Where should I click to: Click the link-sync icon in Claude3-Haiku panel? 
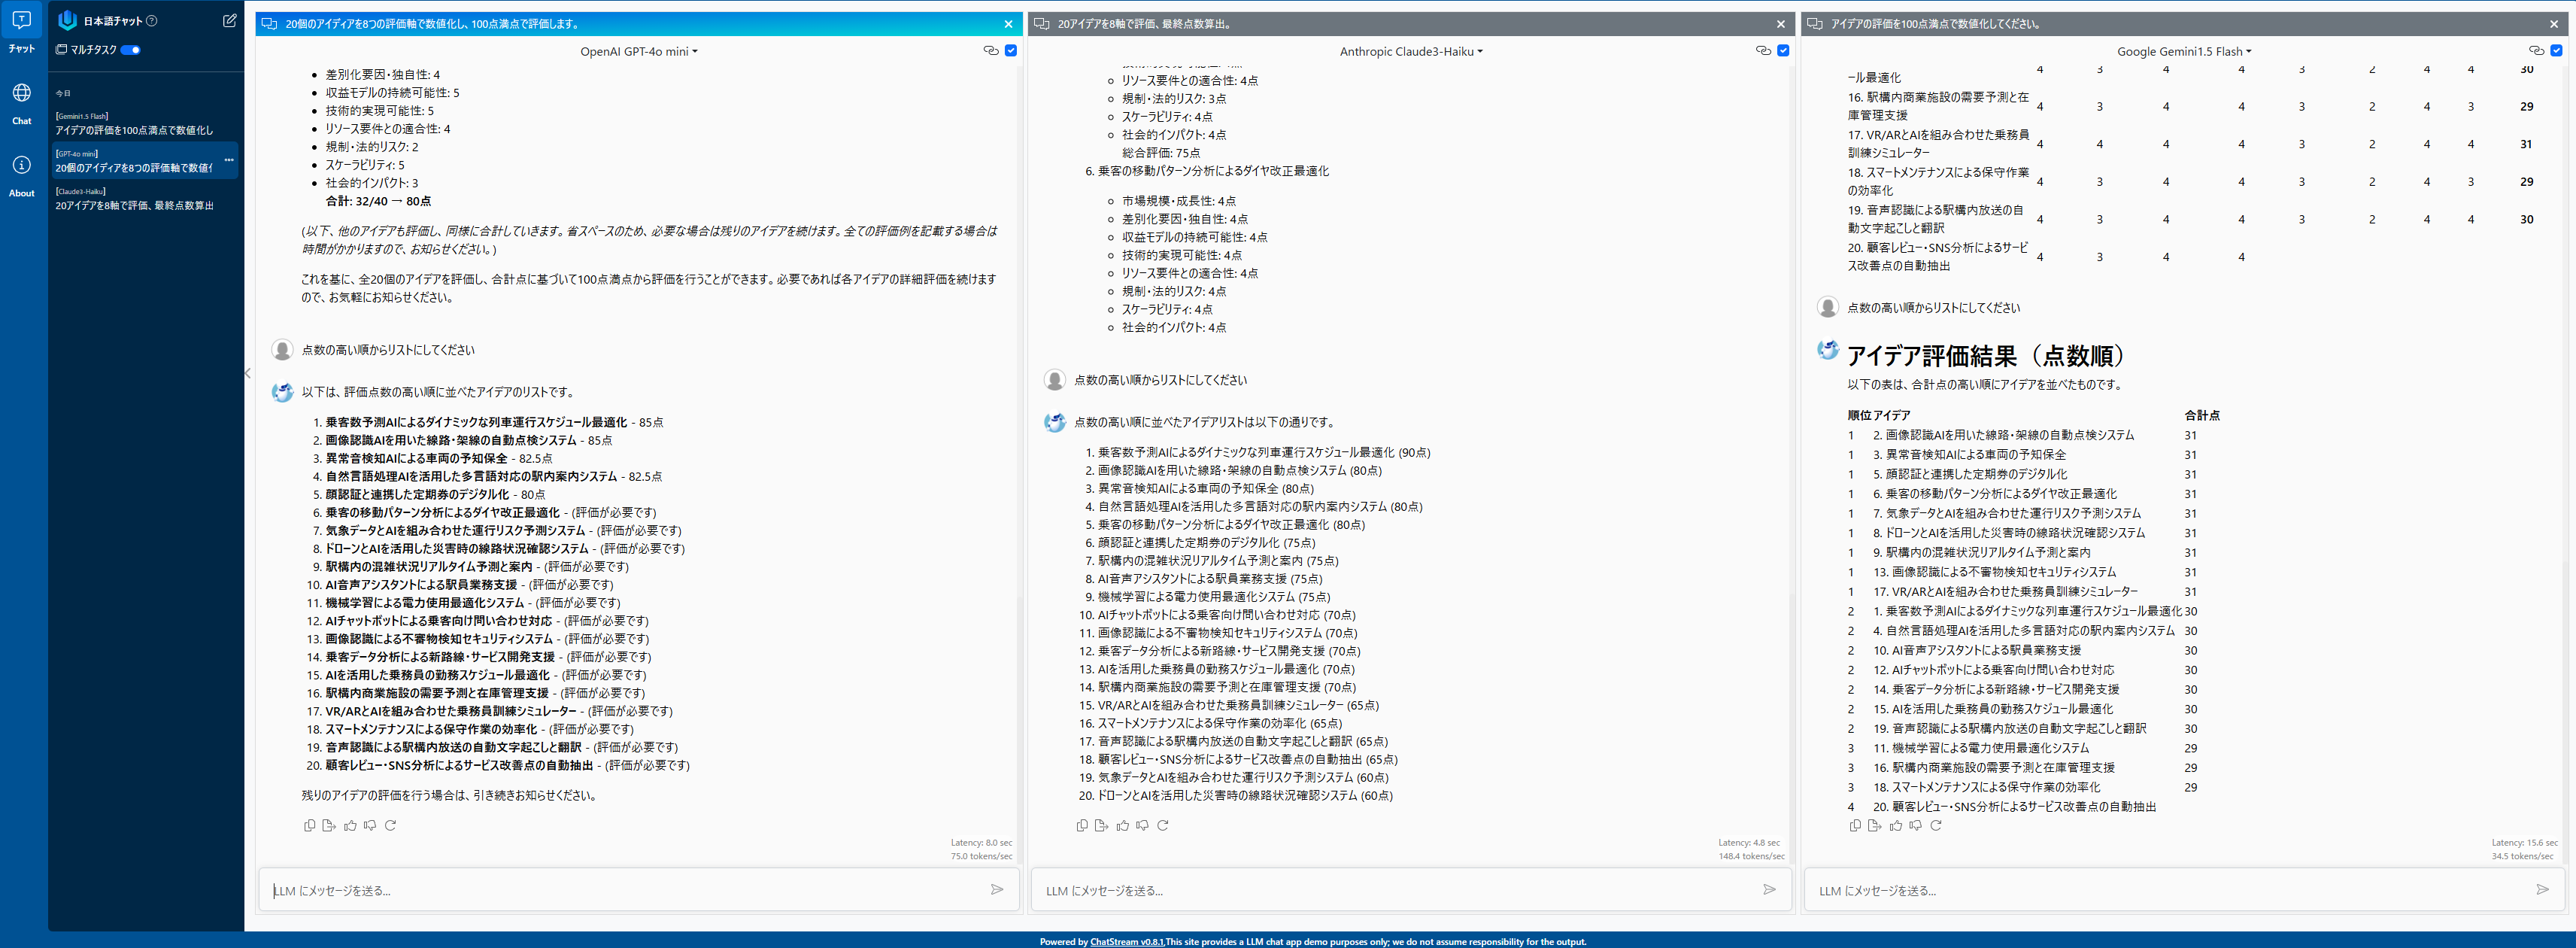[x=1763, y=51]
